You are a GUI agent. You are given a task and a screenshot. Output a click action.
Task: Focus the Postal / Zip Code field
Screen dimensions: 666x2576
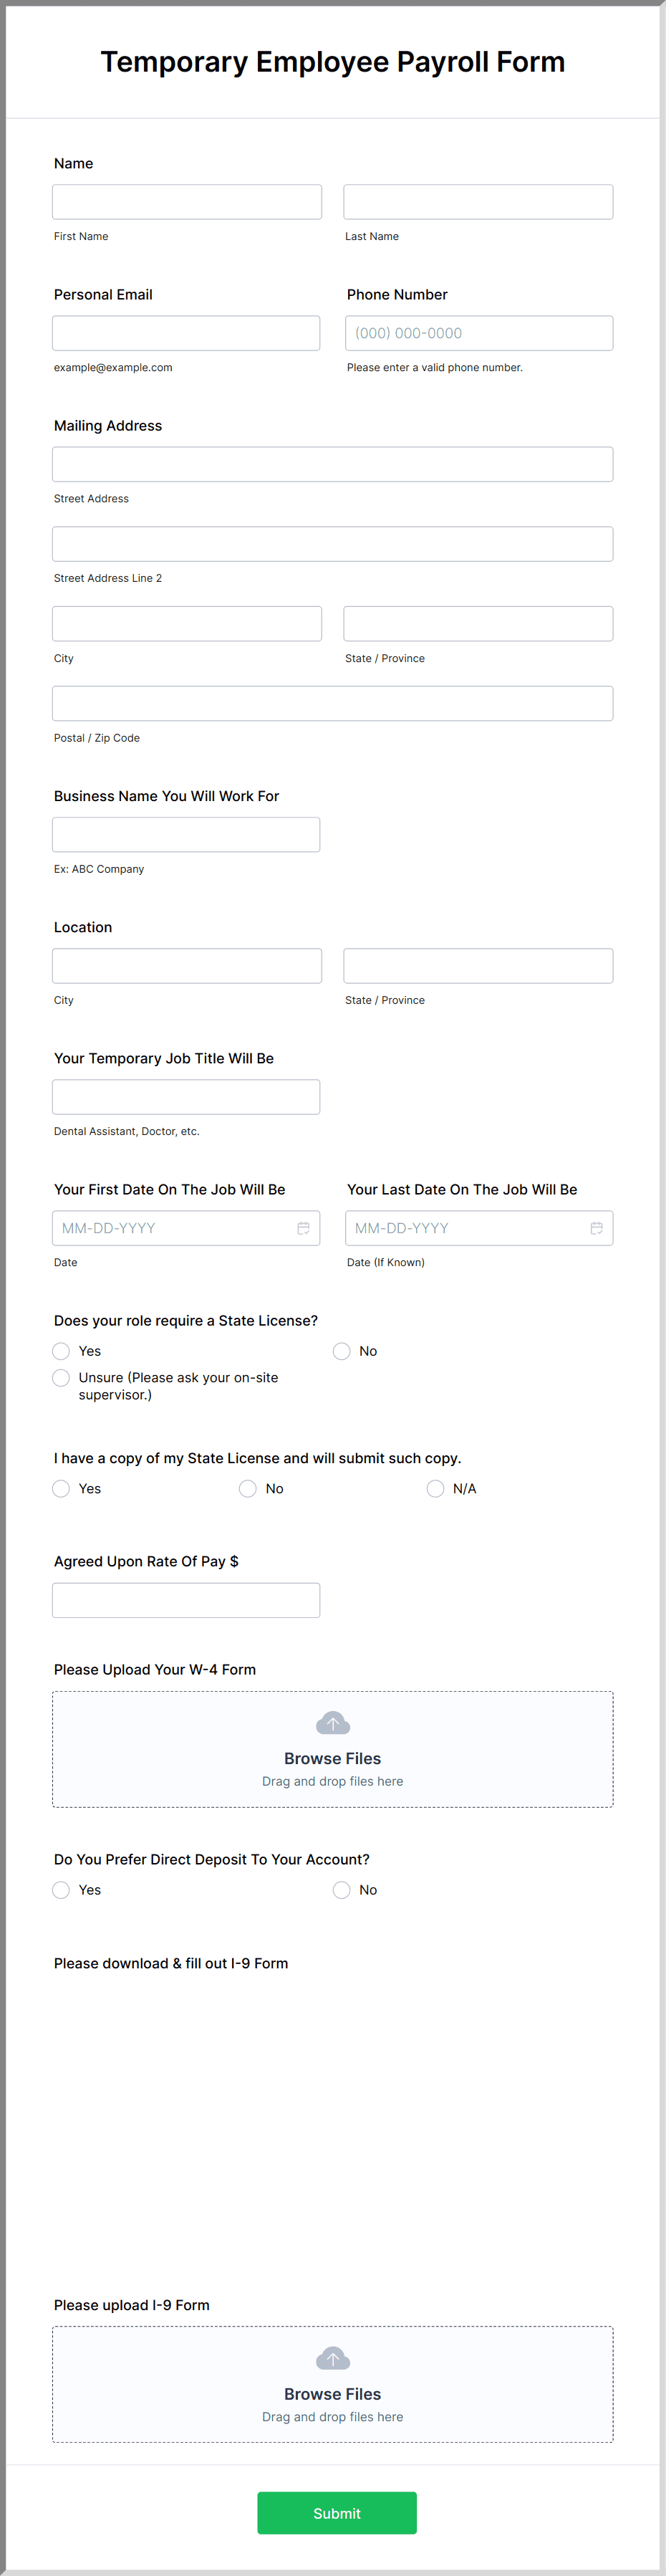pos(333,703)
